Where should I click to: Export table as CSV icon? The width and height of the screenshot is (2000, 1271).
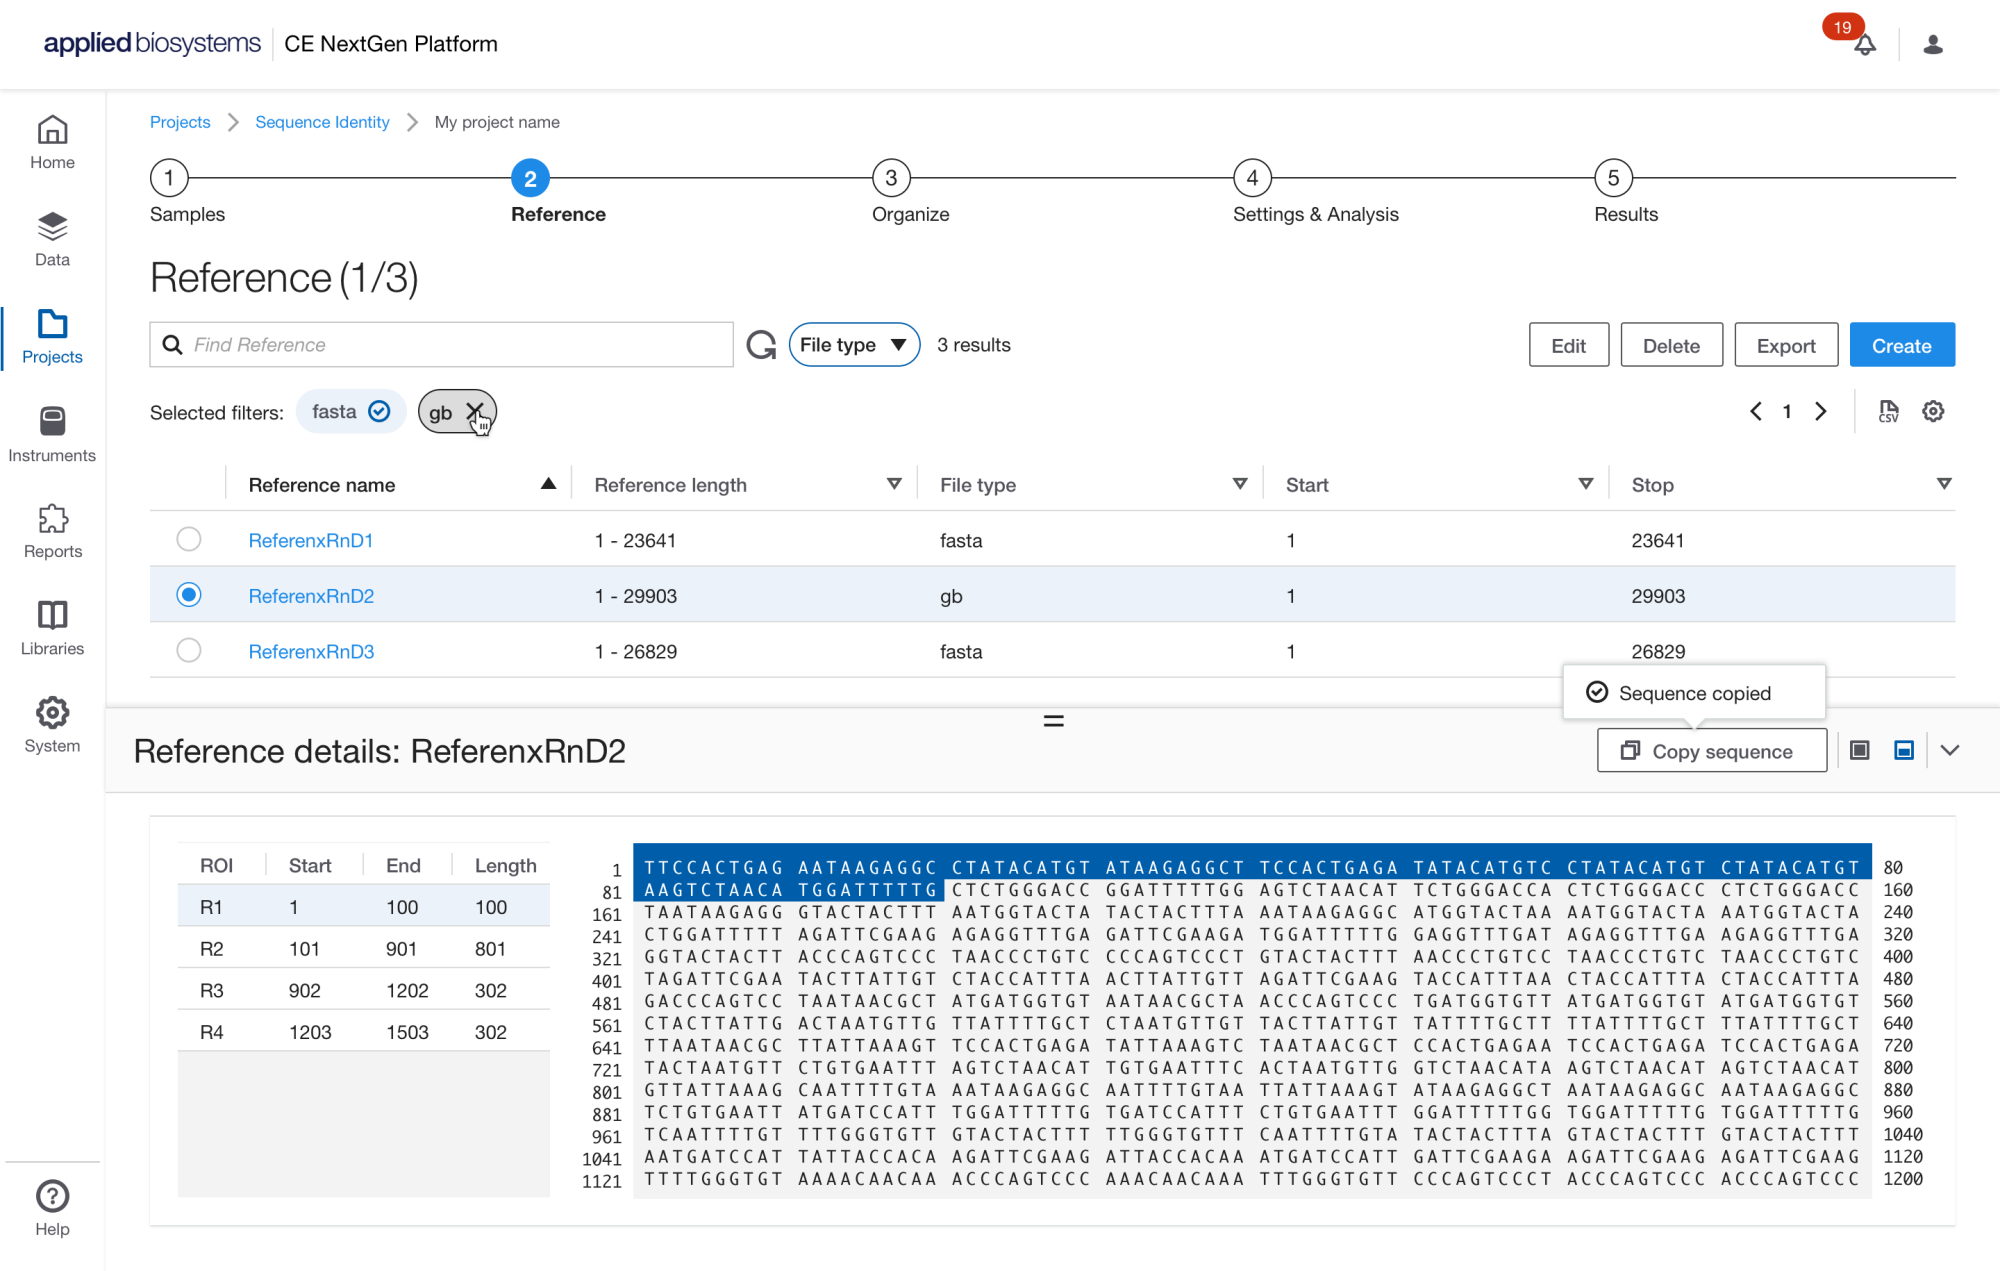[1888, 411]
